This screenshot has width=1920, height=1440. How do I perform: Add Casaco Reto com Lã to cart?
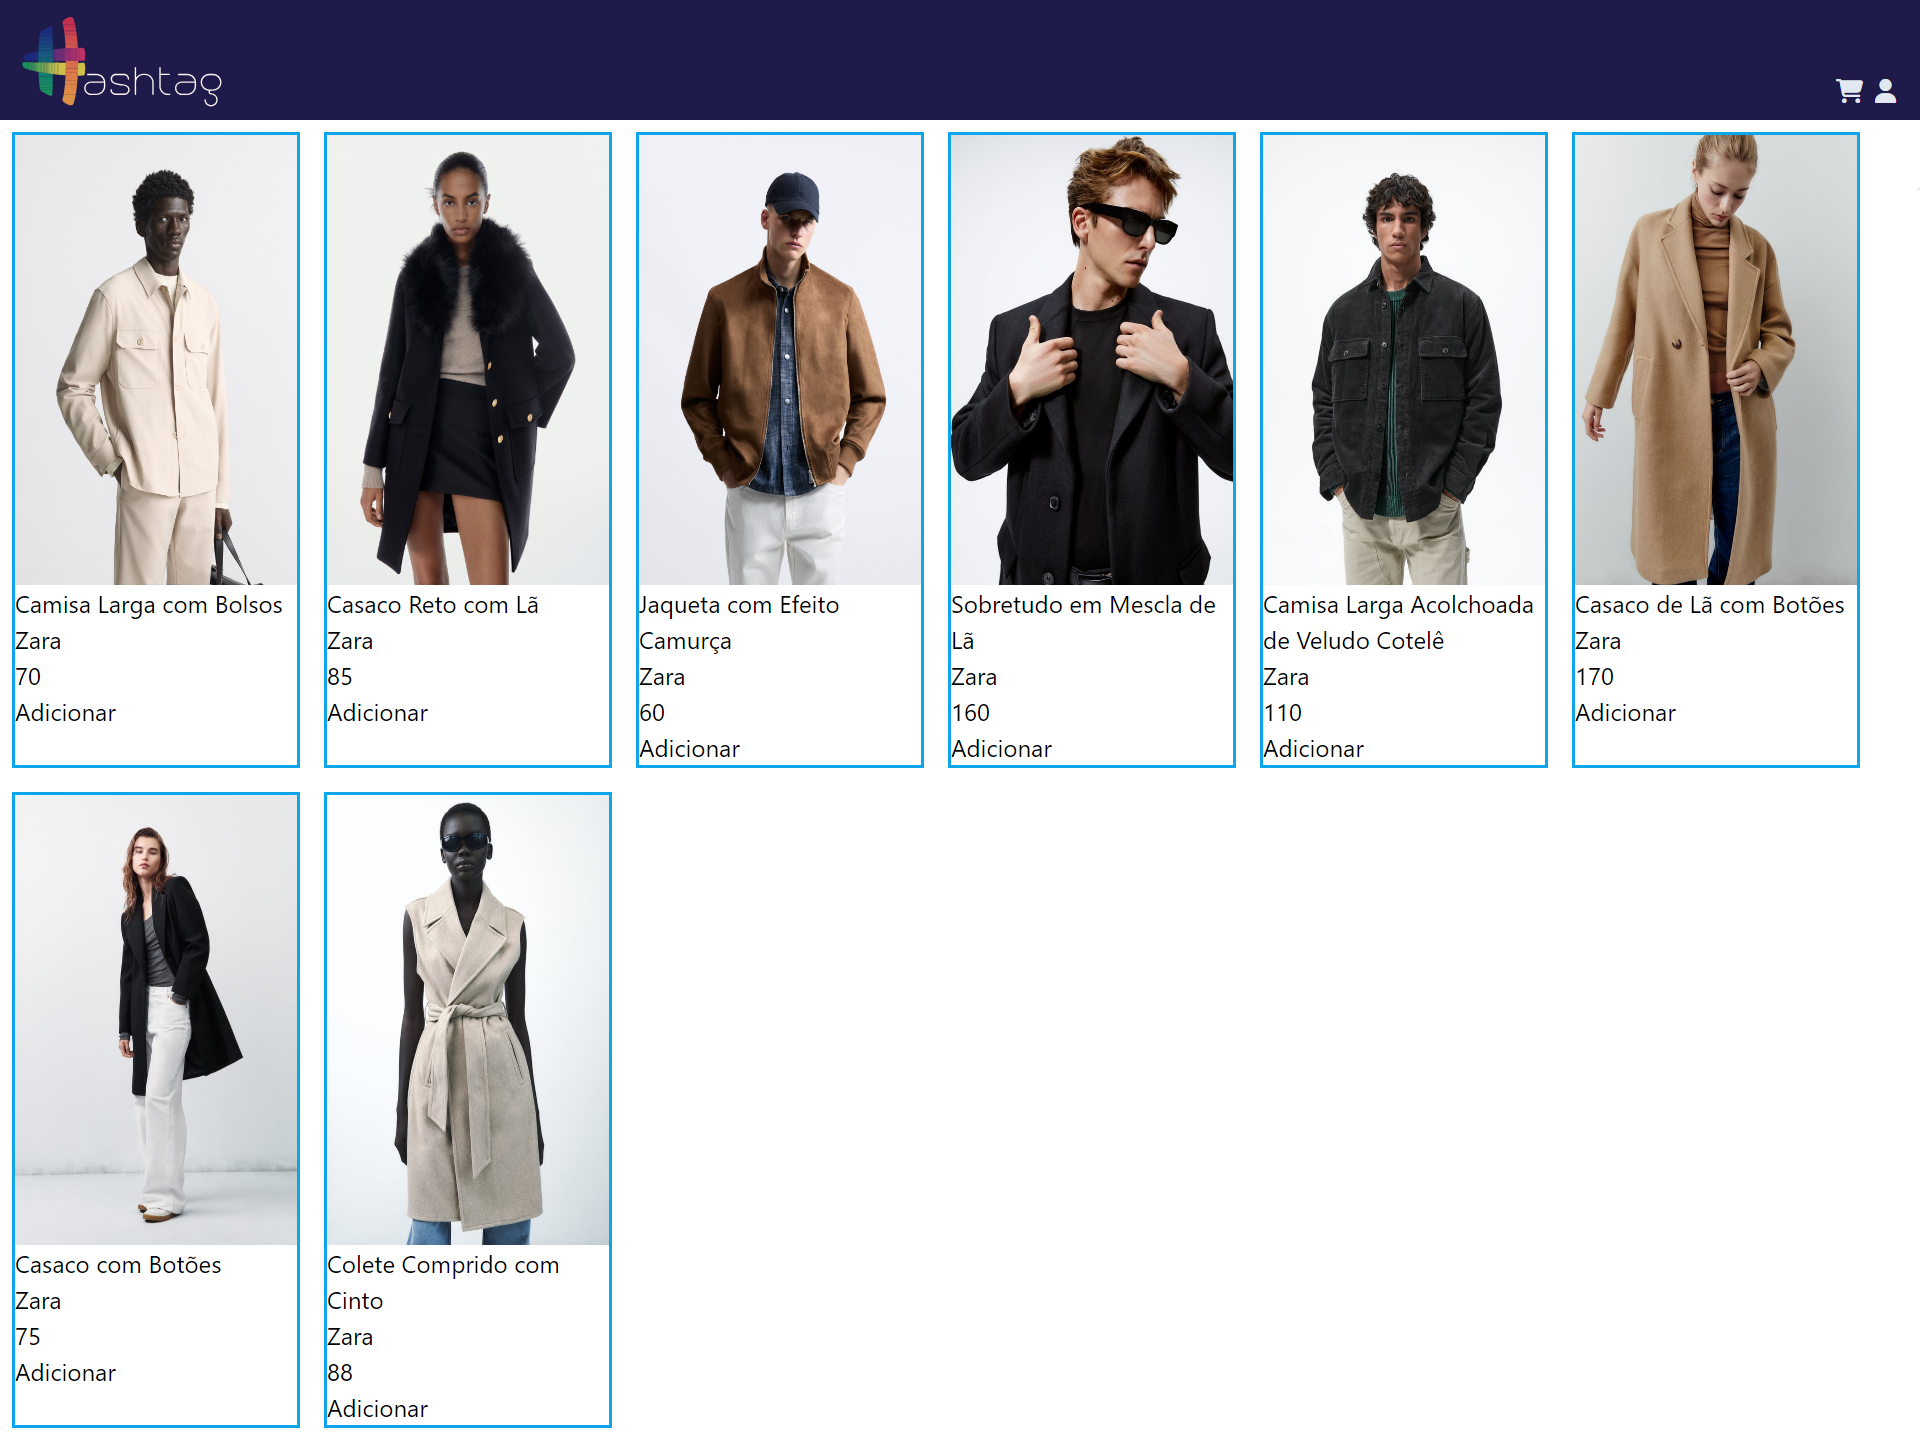pos(377,713)
